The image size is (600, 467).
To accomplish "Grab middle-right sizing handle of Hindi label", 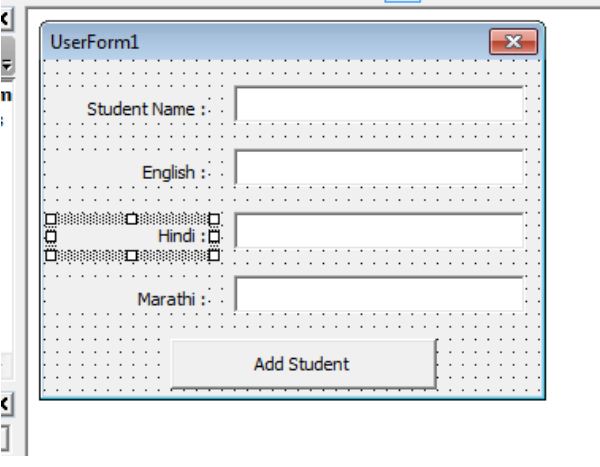I will click(x=213, y=236).
